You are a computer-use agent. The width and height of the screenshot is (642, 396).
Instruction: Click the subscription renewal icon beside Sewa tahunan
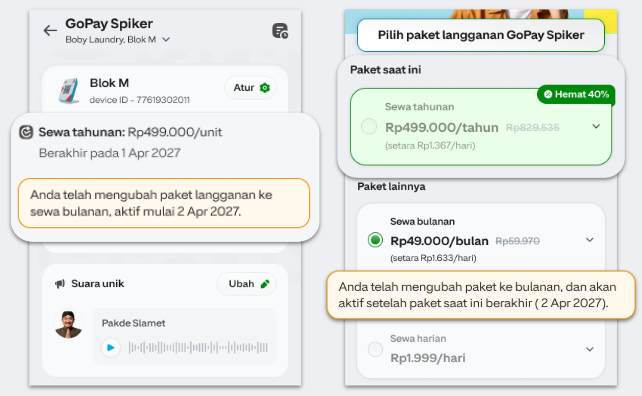[26, 132]
